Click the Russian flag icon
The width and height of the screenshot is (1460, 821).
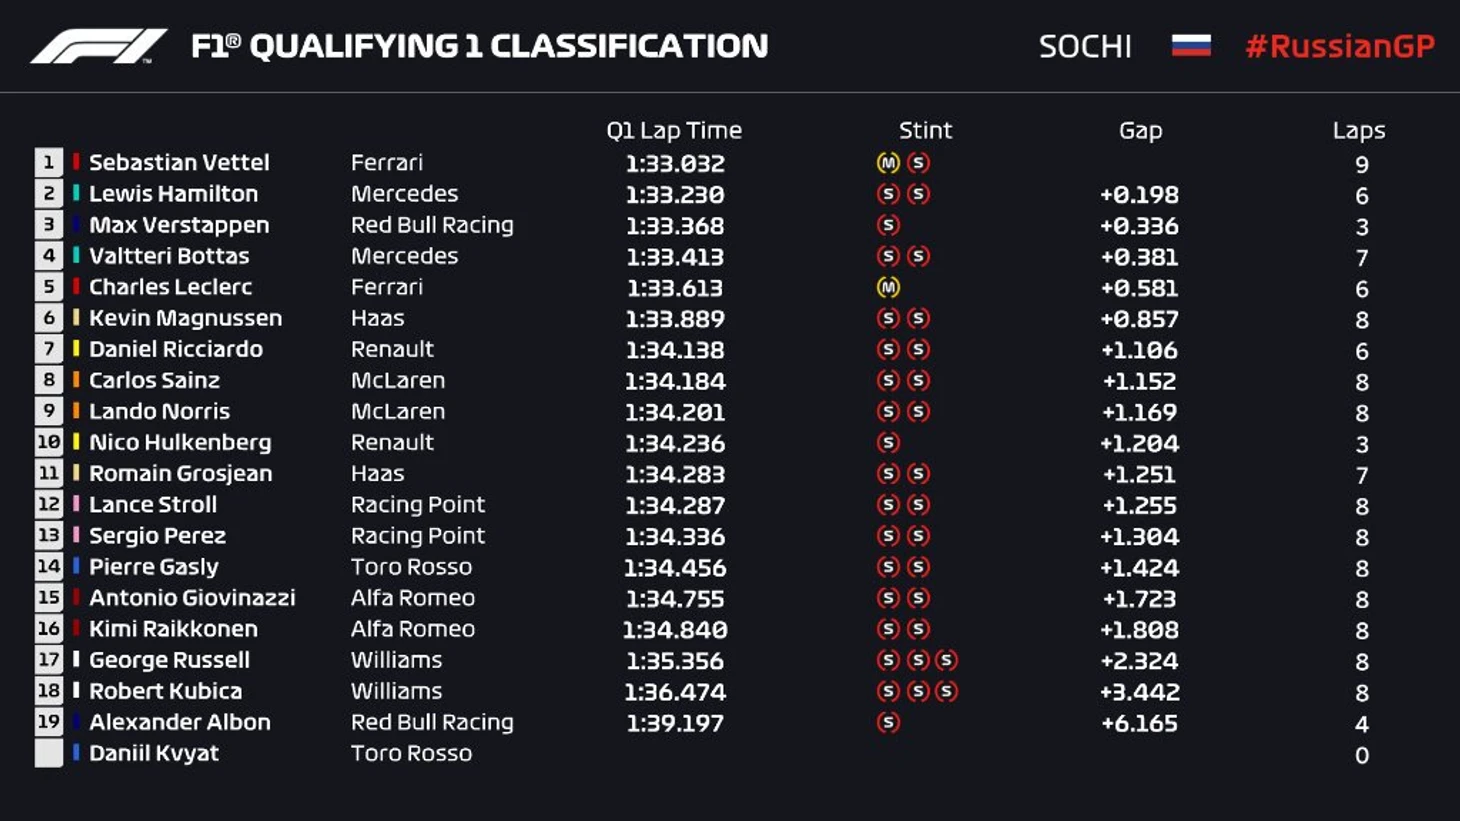point(1190,46)
